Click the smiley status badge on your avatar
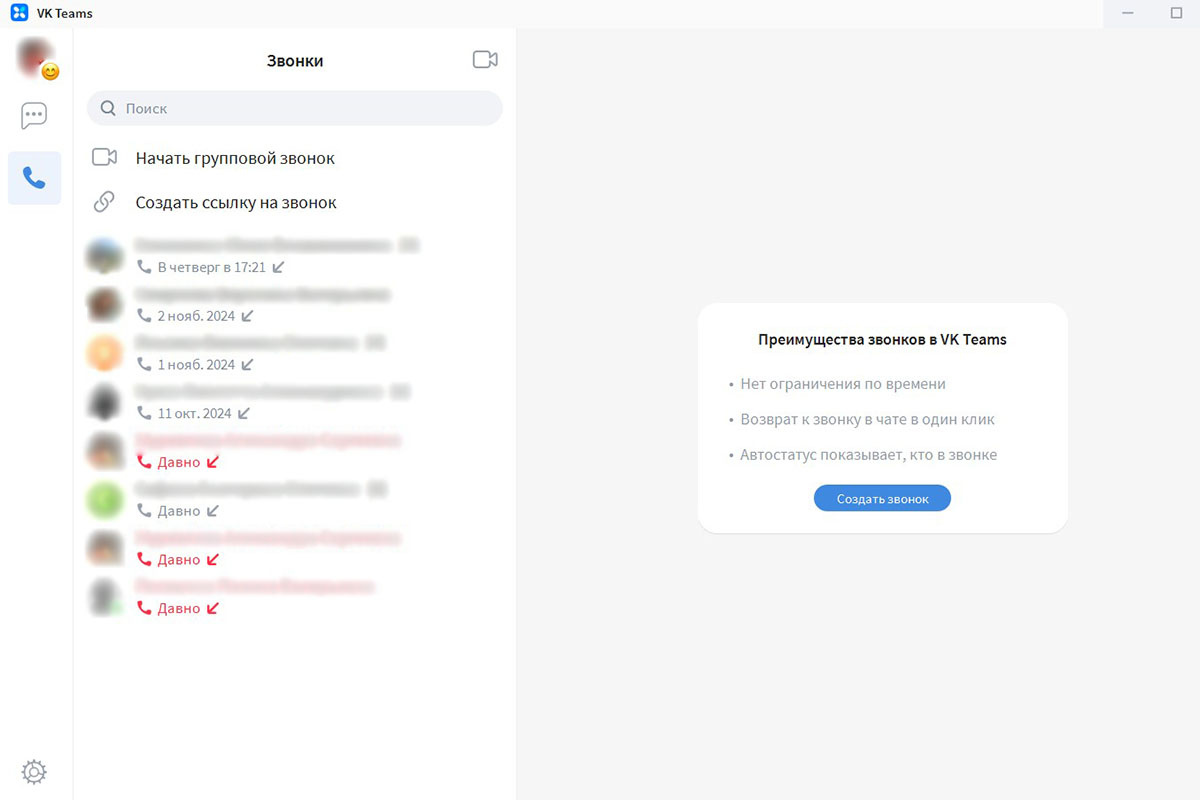Image resolution: width=1200 pixels, height=800 pixels. click(x=49, y=72)
